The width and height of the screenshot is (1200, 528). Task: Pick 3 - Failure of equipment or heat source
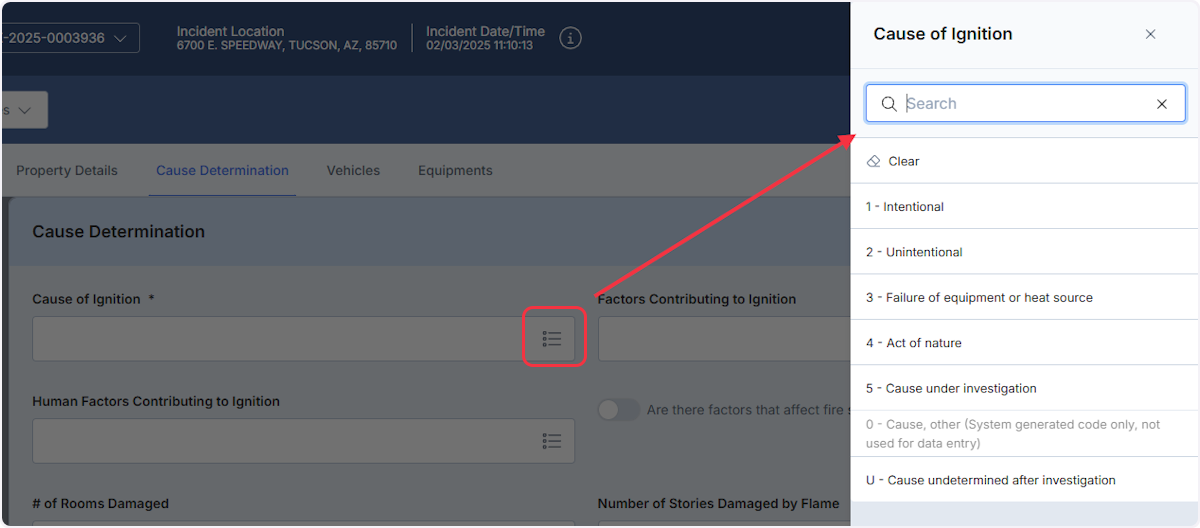point(1025,298)
